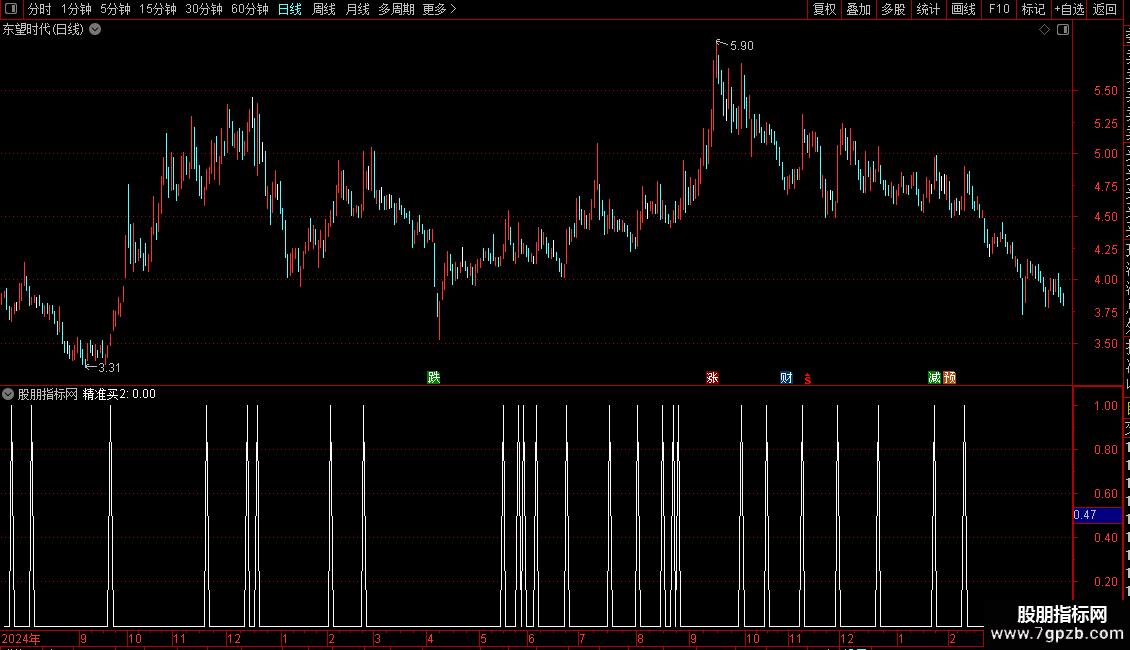Toggle 复权 price adjustment
This screenshot has height=650, width=1130.
[824, 9]
